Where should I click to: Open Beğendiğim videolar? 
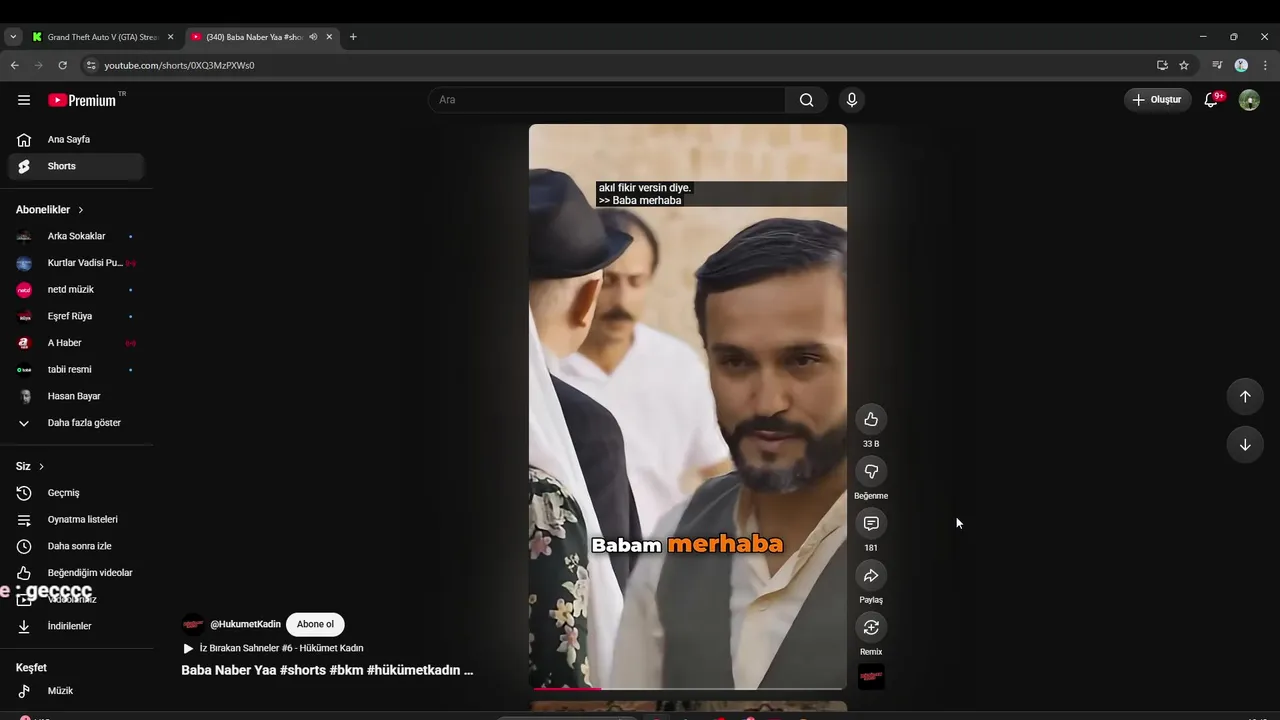coord(76,573)
